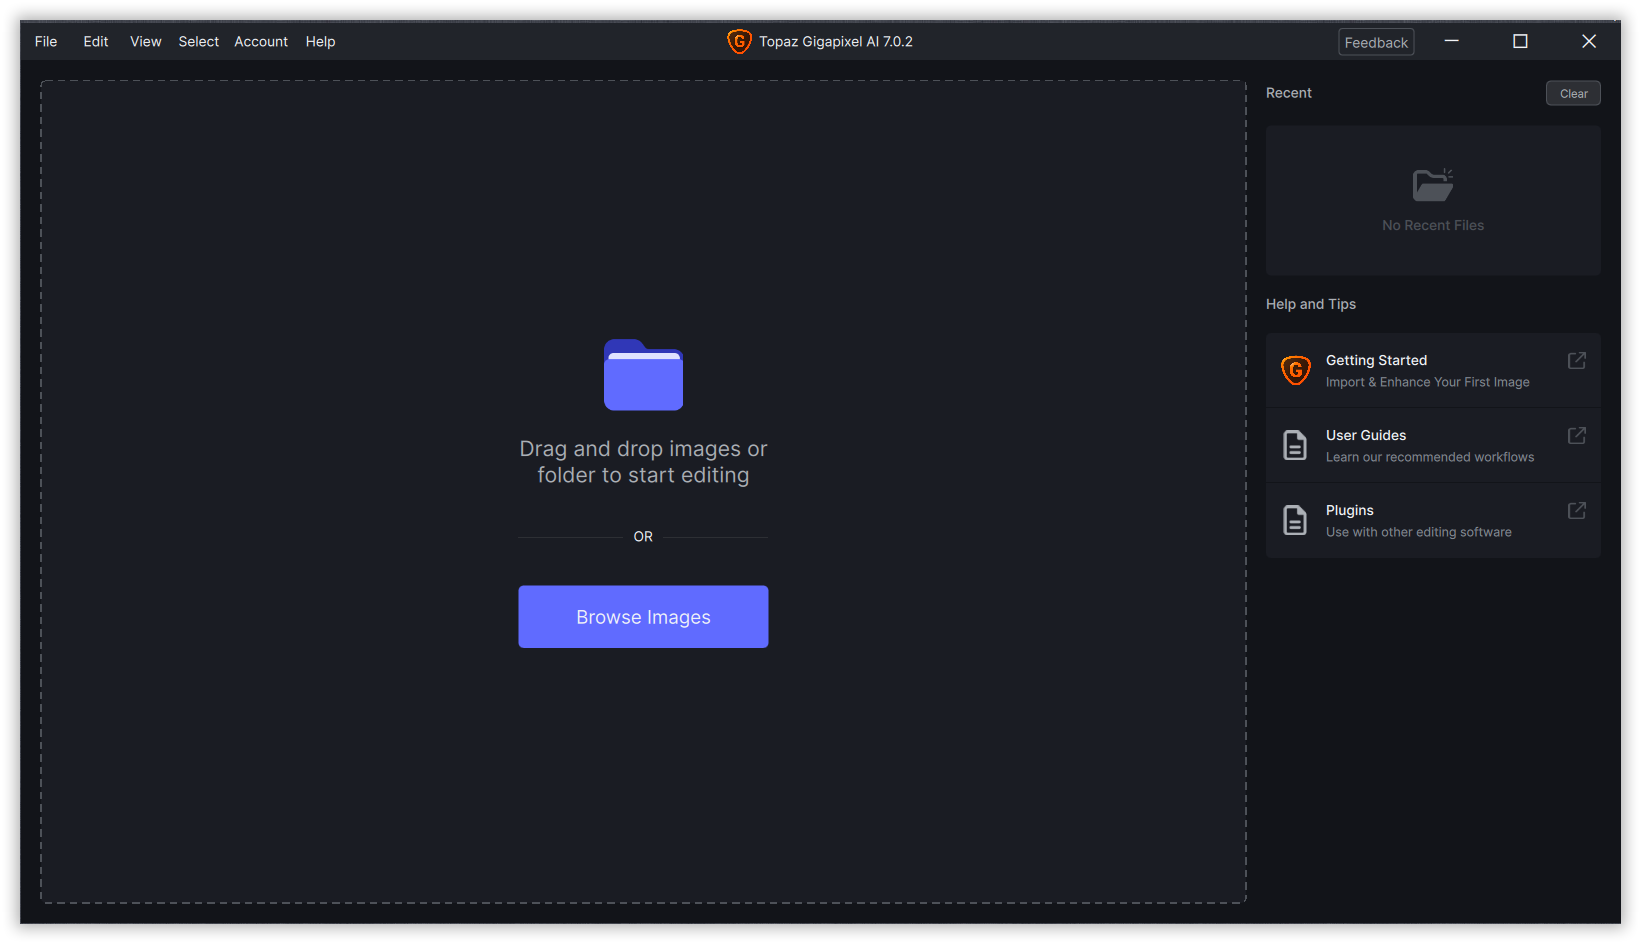Click the Topaz Gigapixel logo in the title bar
The image size is (1641, 944).
coord(739,41)
